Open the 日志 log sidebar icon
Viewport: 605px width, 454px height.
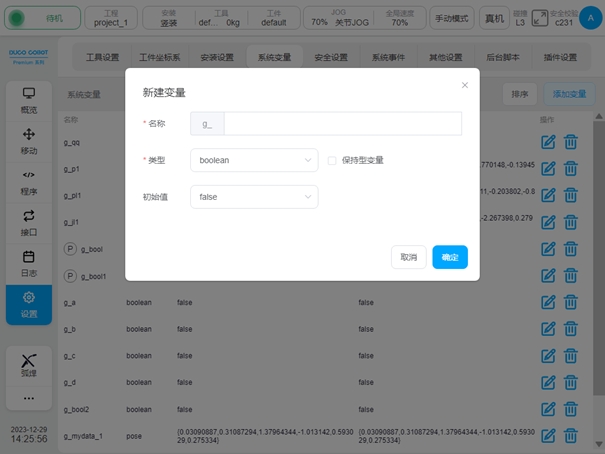click(29, 264)
